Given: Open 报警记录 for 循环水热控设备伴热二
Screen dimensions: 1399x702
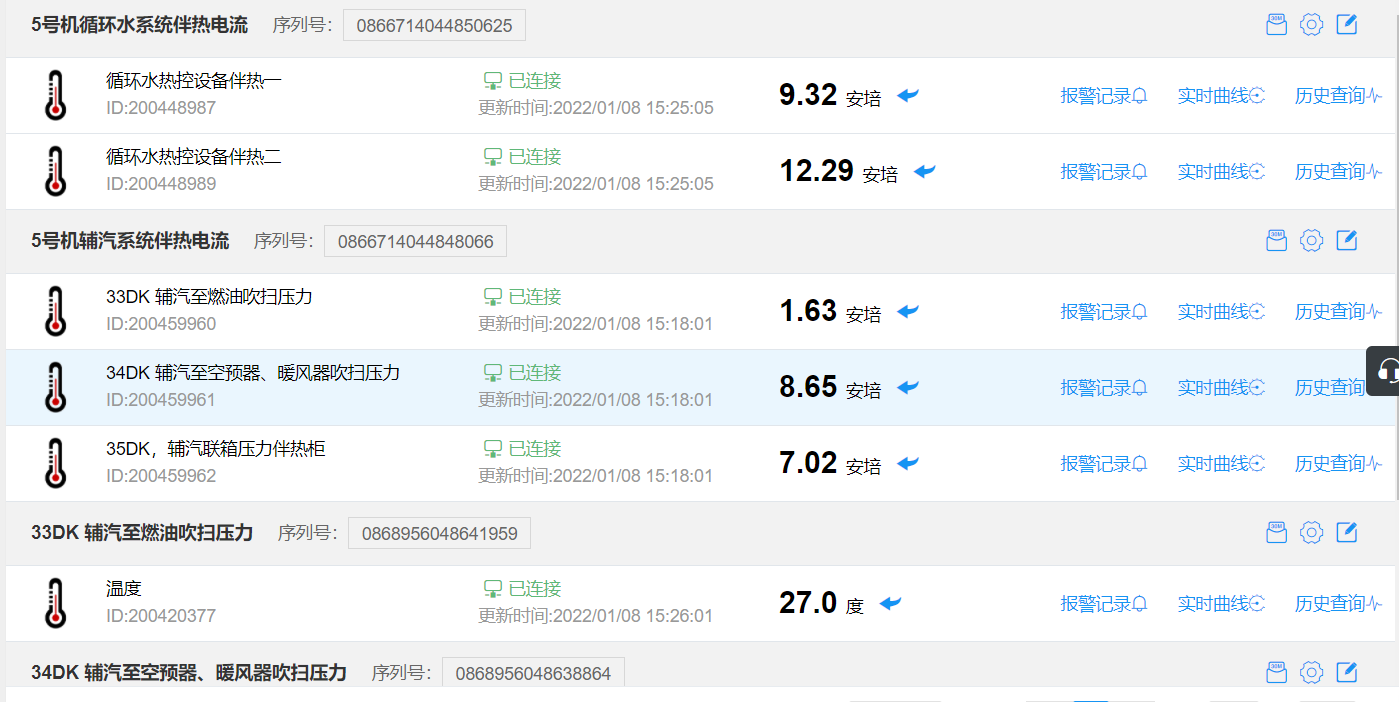Looking at the screenshot, I should point(1104,172).
